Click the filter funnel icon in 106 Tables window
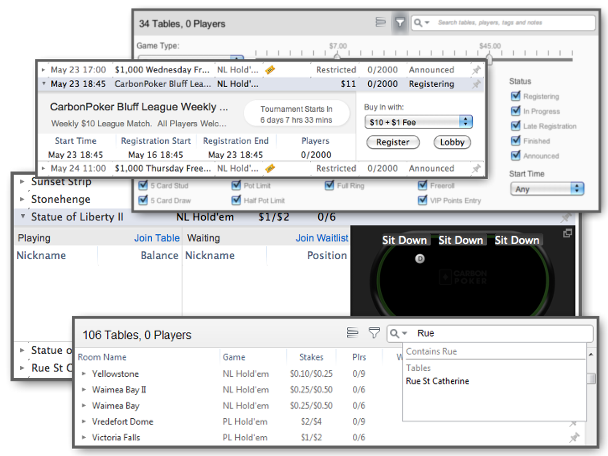The width and height of the screenshot is (608, 456). click(x=374, y=333)
